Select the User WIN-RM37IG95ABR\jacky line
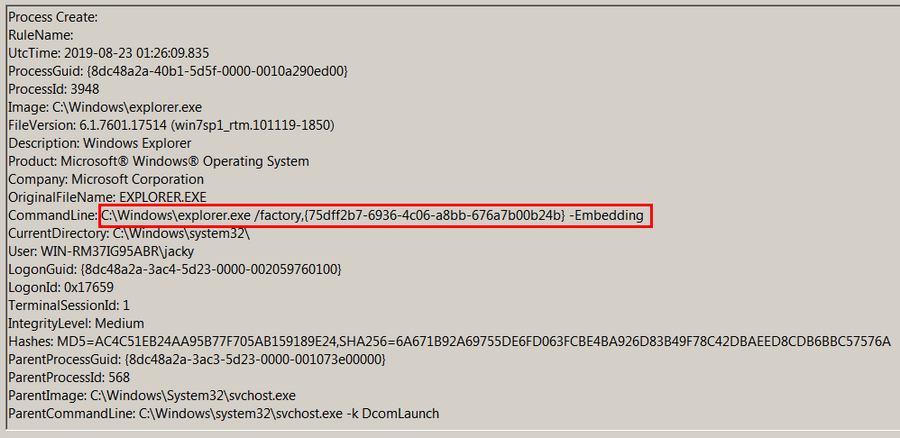 point(101,251)
